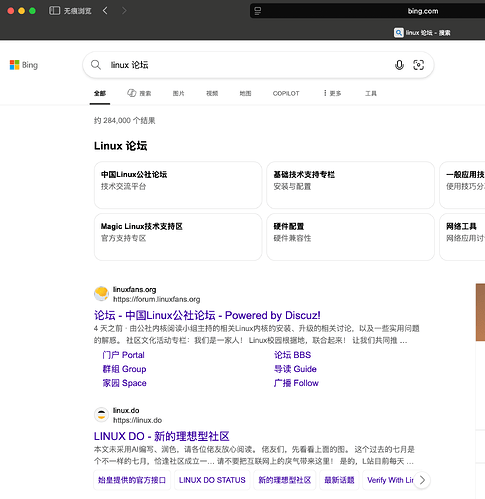Click the search magnifier icon in search box

[96, 65]
